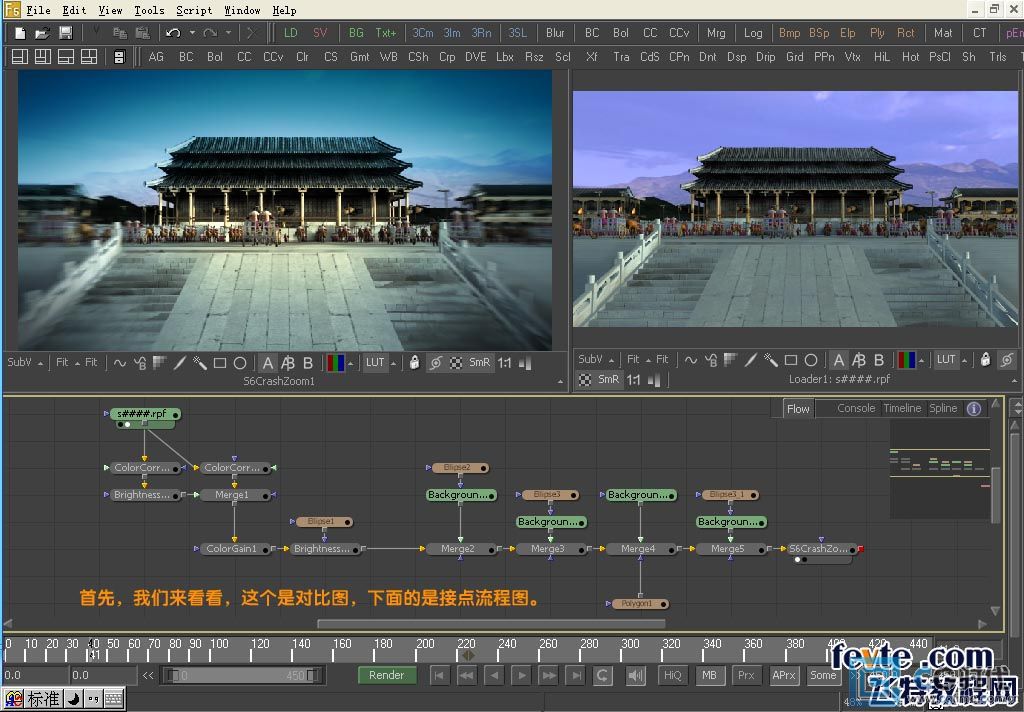Switch to the Console tab
The height and width of the screenshot is (712, 1024).
tap(856, 408)
